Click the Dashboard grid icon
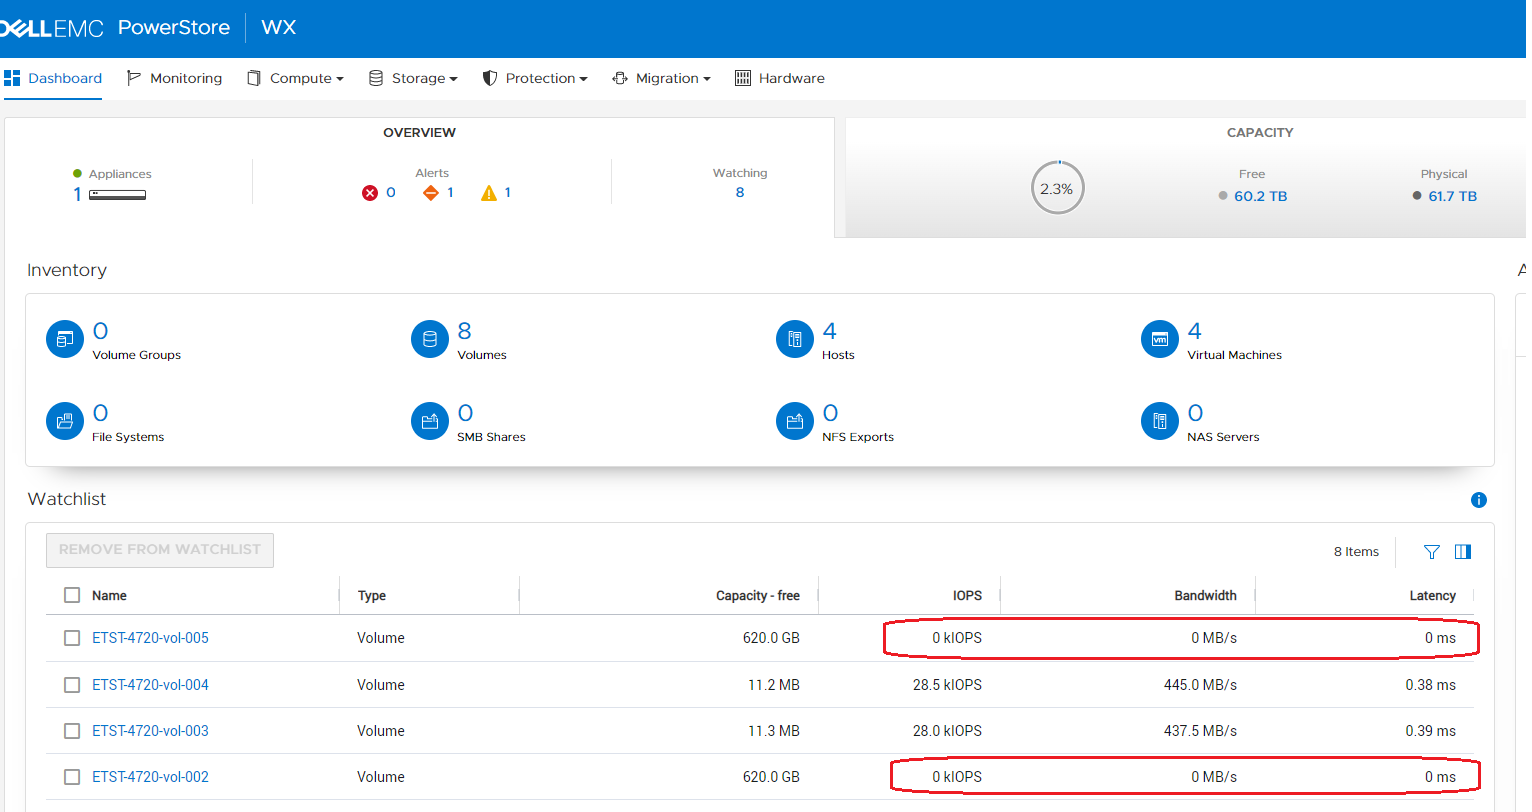 click(x=12, y=78)
